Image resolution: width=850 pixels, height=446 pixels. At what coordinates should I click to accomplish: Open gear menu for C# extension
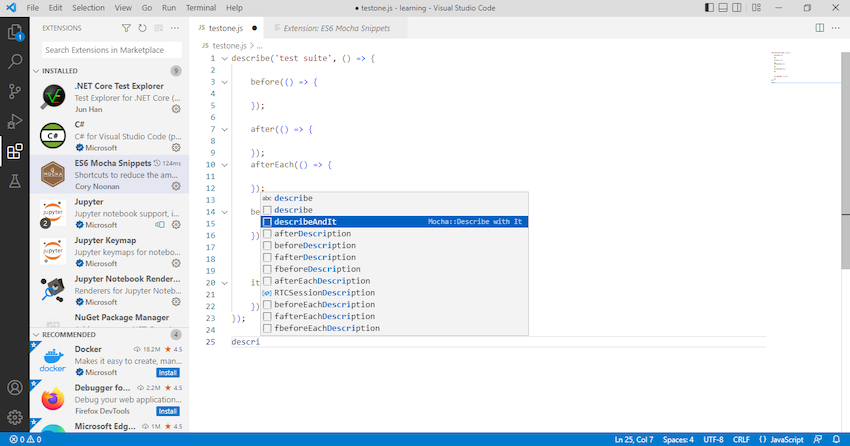[176, 147]
